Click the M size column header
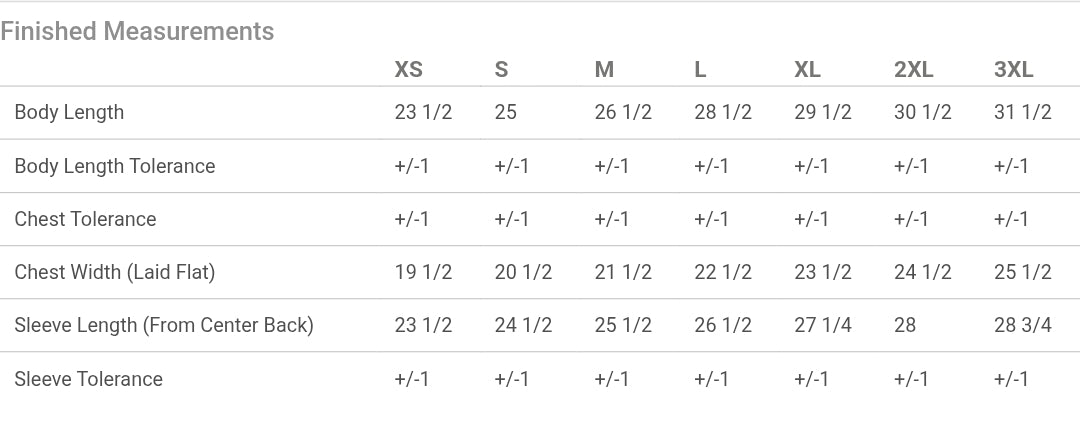Screen dimensions: 1080x427 point(604,69)
